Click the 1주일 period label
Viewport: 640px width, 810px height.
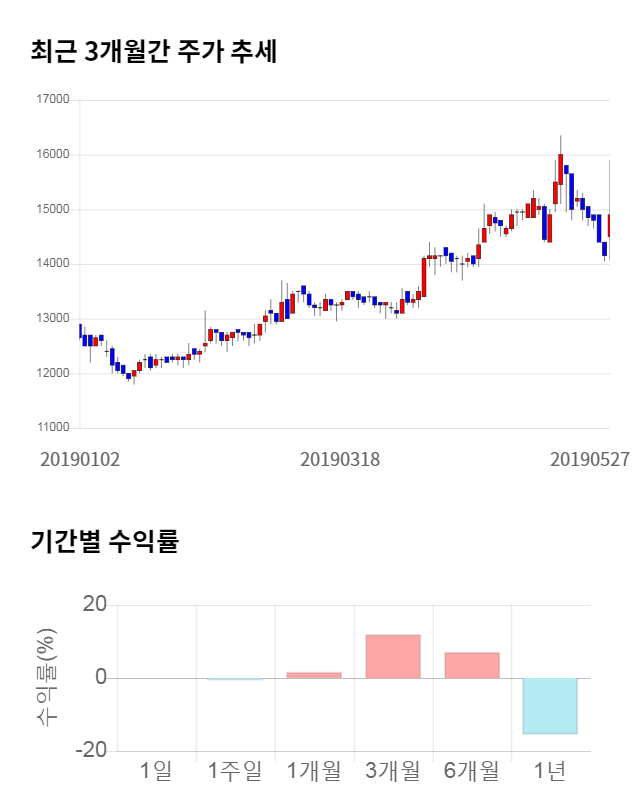tap(234, 771)
